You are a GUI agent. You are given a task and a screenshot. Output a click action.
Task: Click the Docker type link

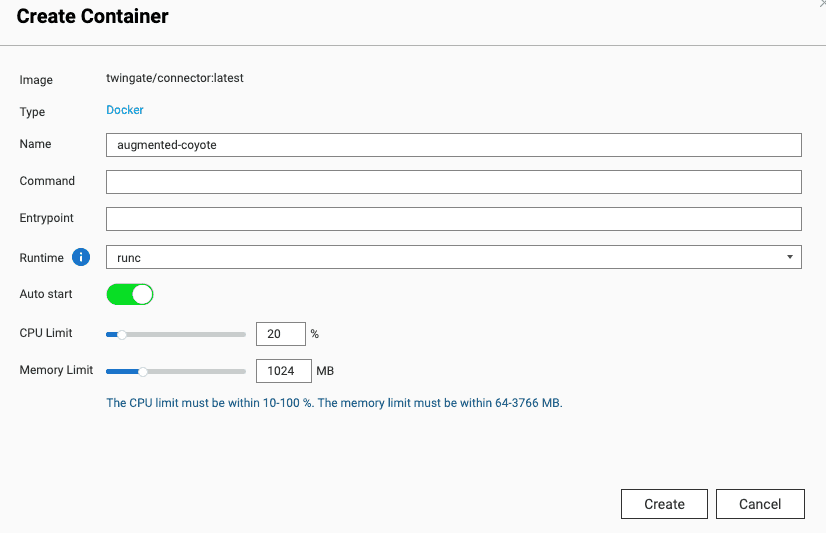tap(125, 111)
